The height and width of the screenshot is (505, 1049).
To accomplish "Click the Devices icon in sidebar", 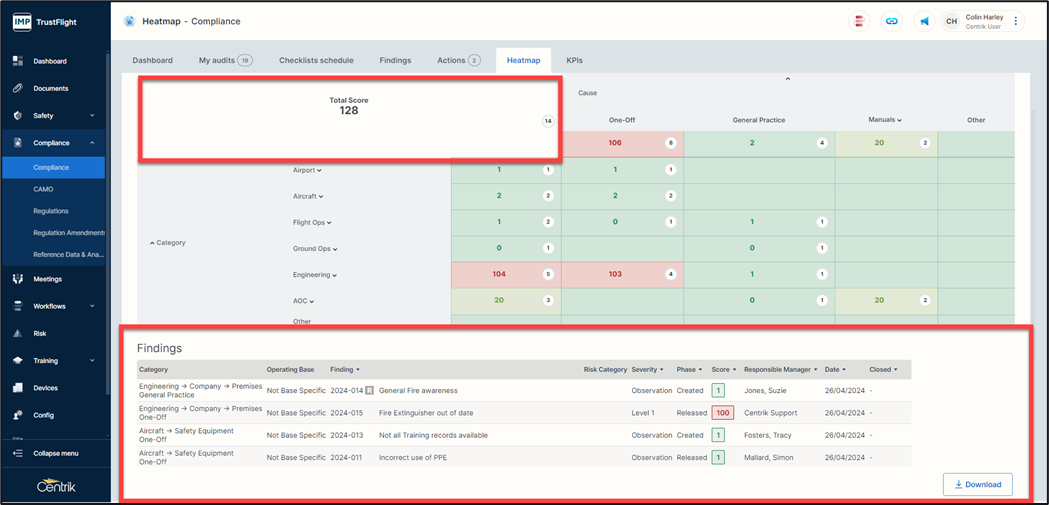I will point(18,388).
